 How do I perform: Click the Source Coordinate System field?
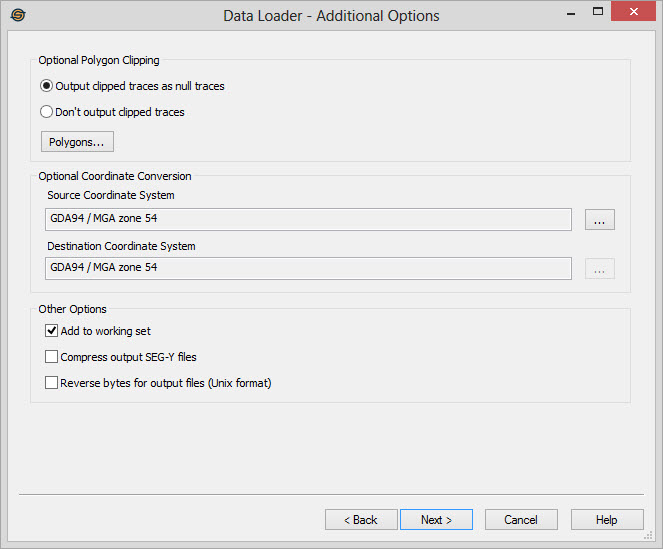(308, 220)
